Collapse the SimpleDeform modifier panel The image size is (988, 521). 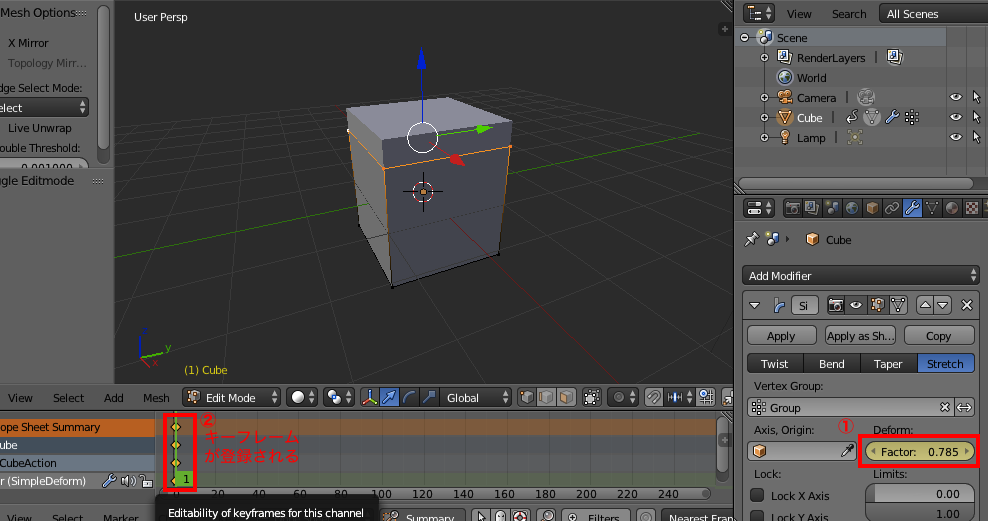[754, 306]
